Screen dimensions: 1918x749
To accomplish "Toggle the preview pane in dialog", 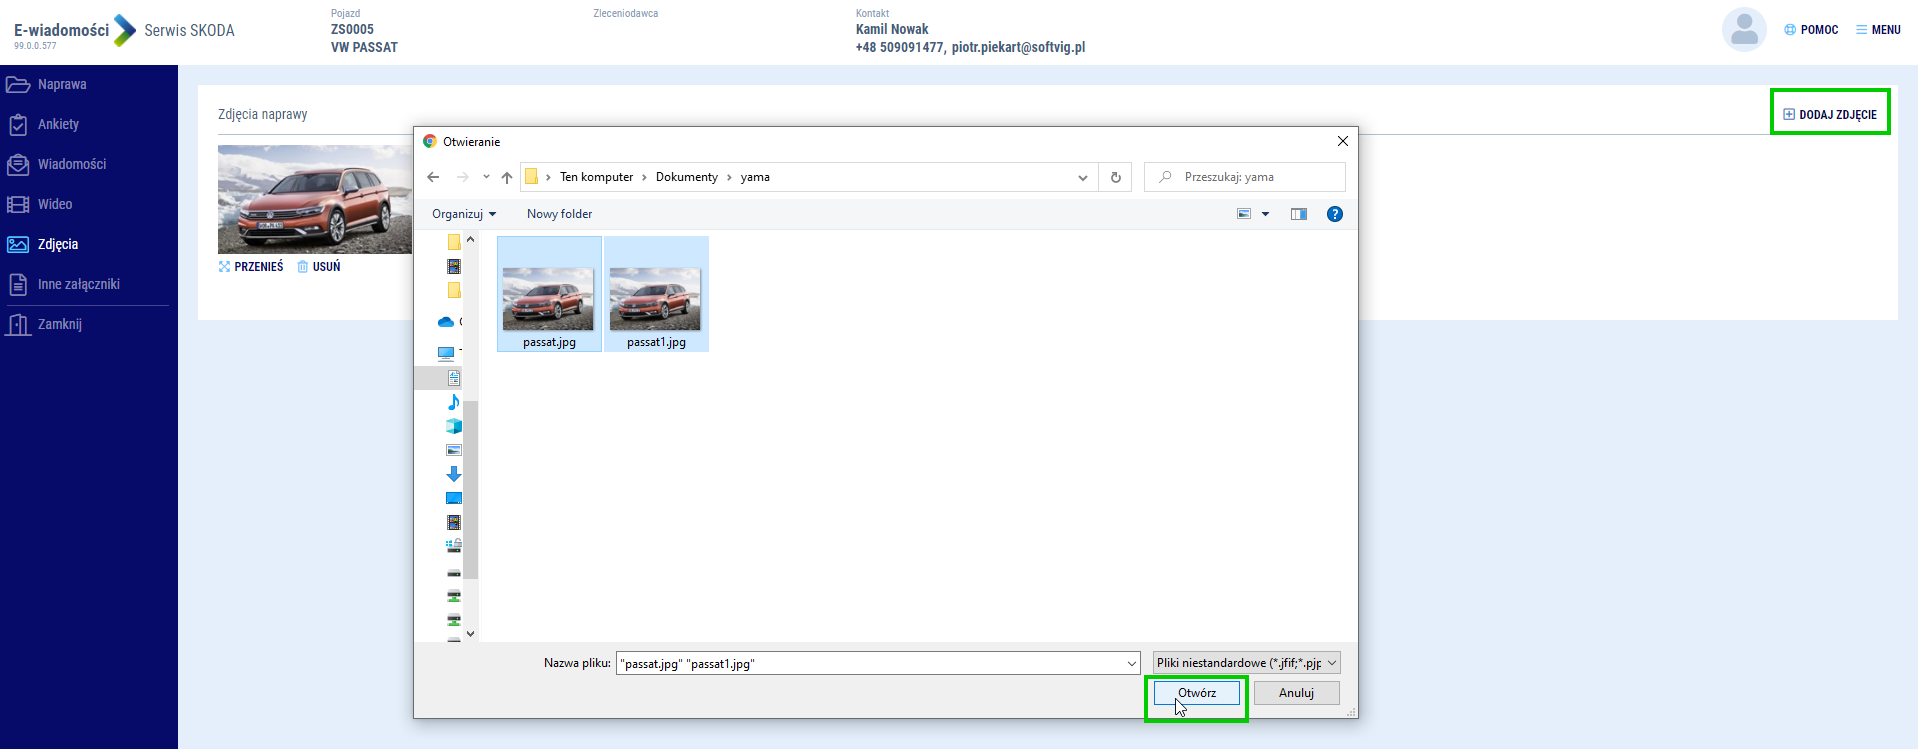I will tap(1298, 214).
